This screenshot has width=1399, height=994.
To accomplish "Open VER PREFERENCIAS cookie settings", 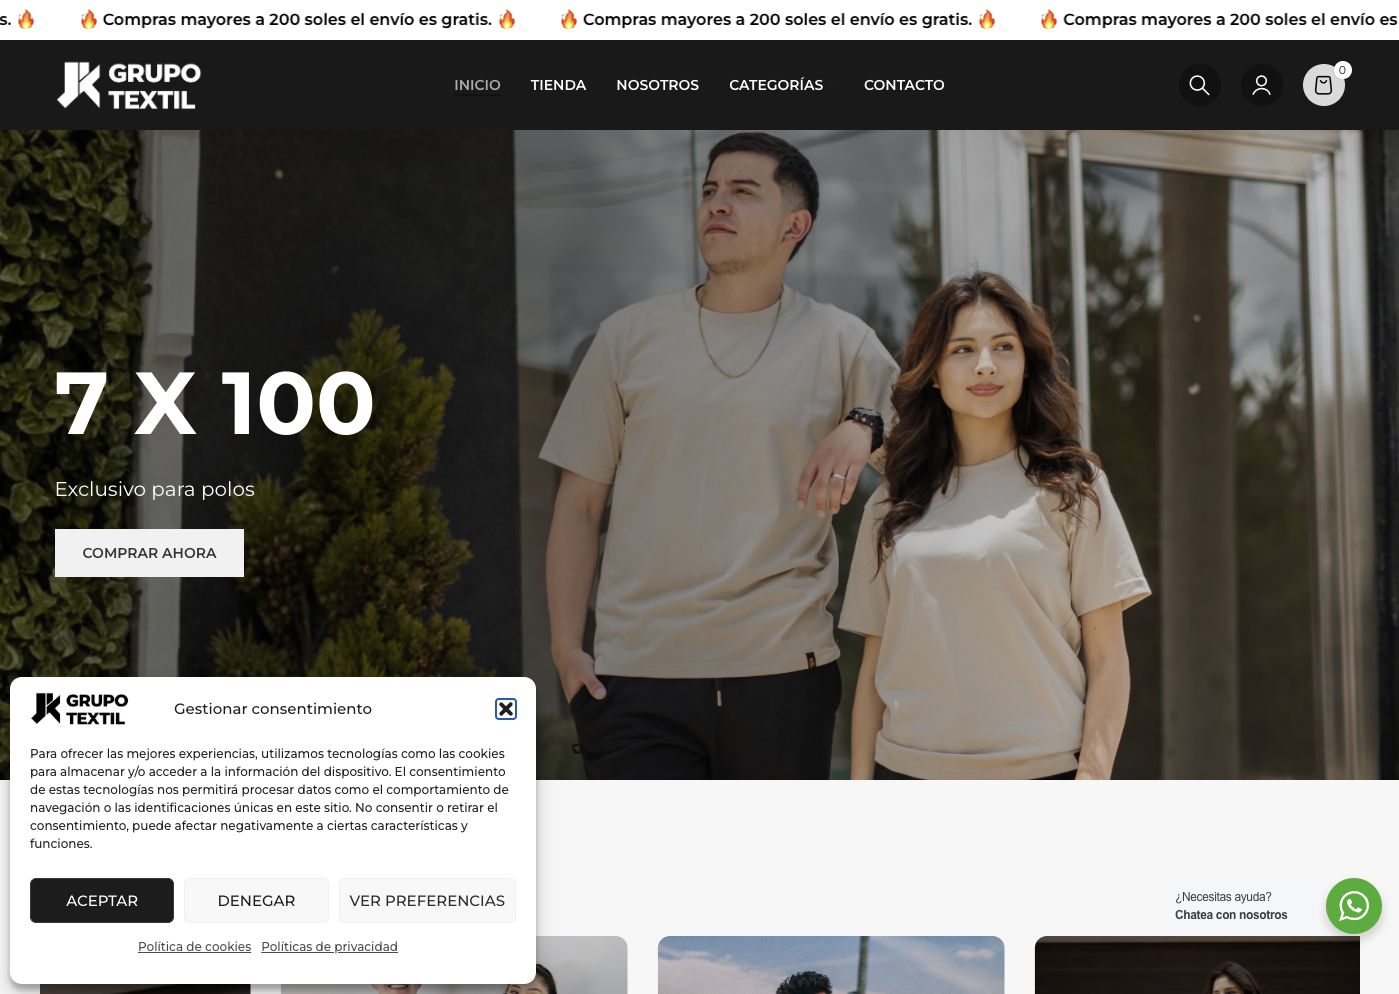I will point(427,900).
